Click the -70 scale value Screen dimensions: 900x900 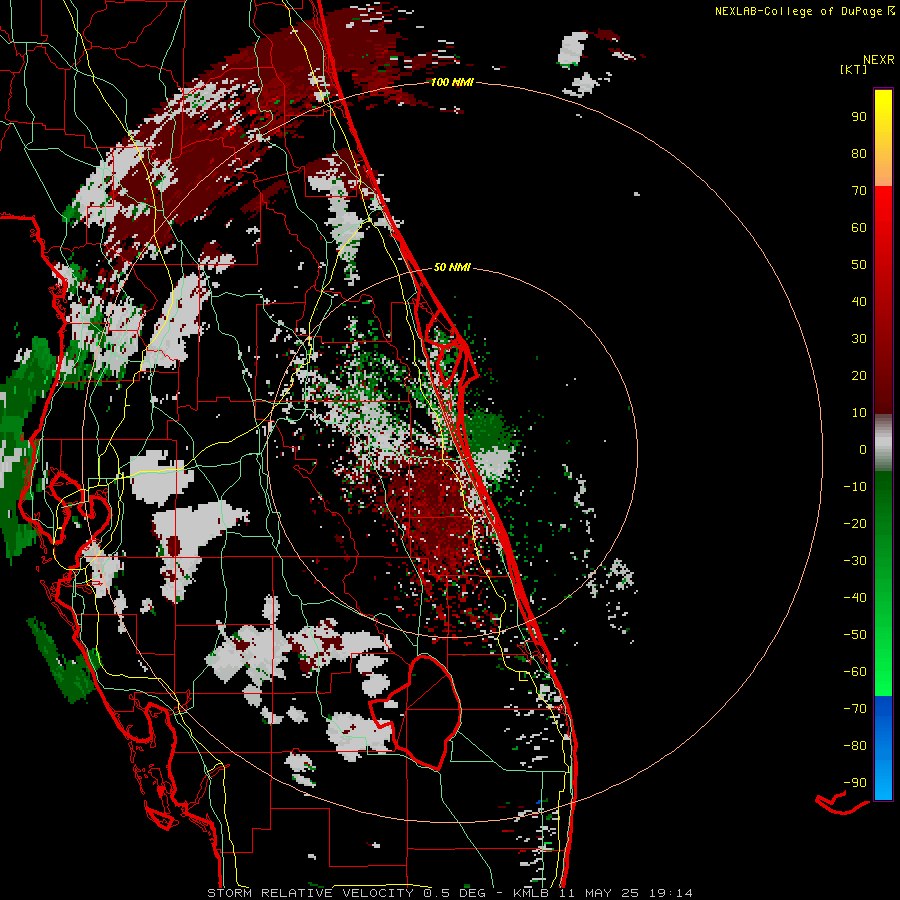point(855,709)
